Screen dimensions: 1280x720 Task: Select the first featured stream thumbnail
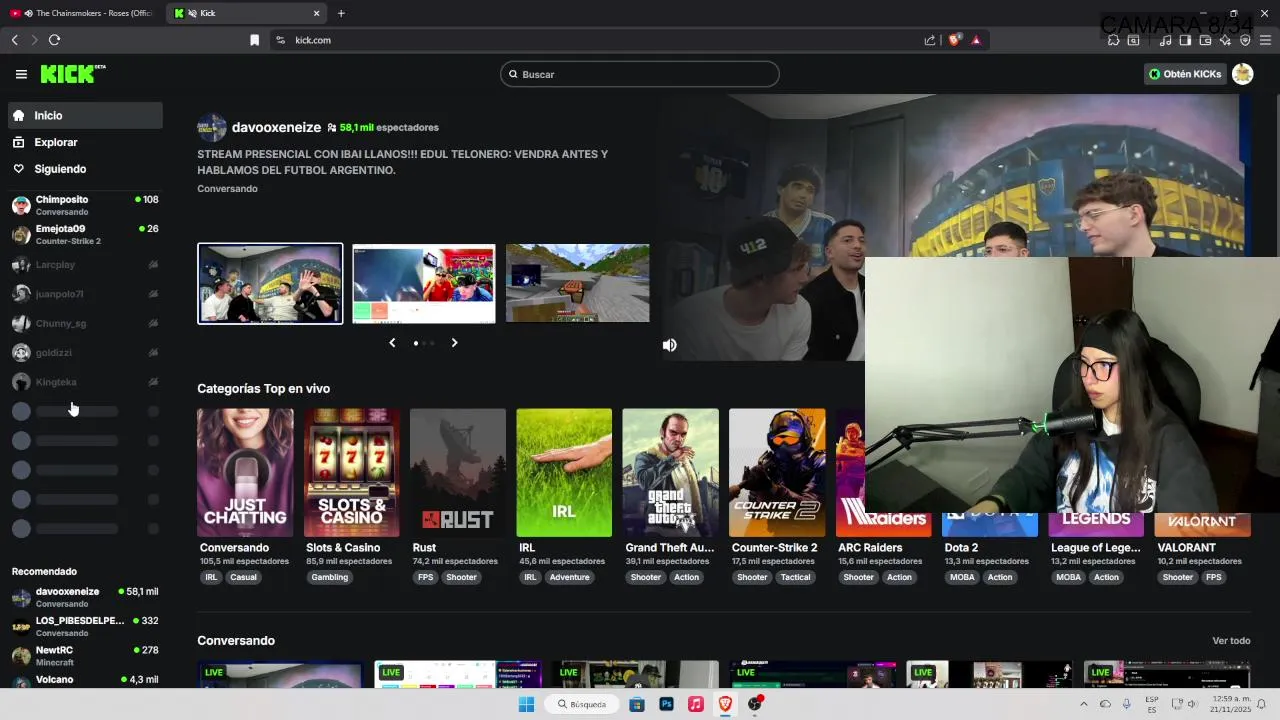[270, 283]
